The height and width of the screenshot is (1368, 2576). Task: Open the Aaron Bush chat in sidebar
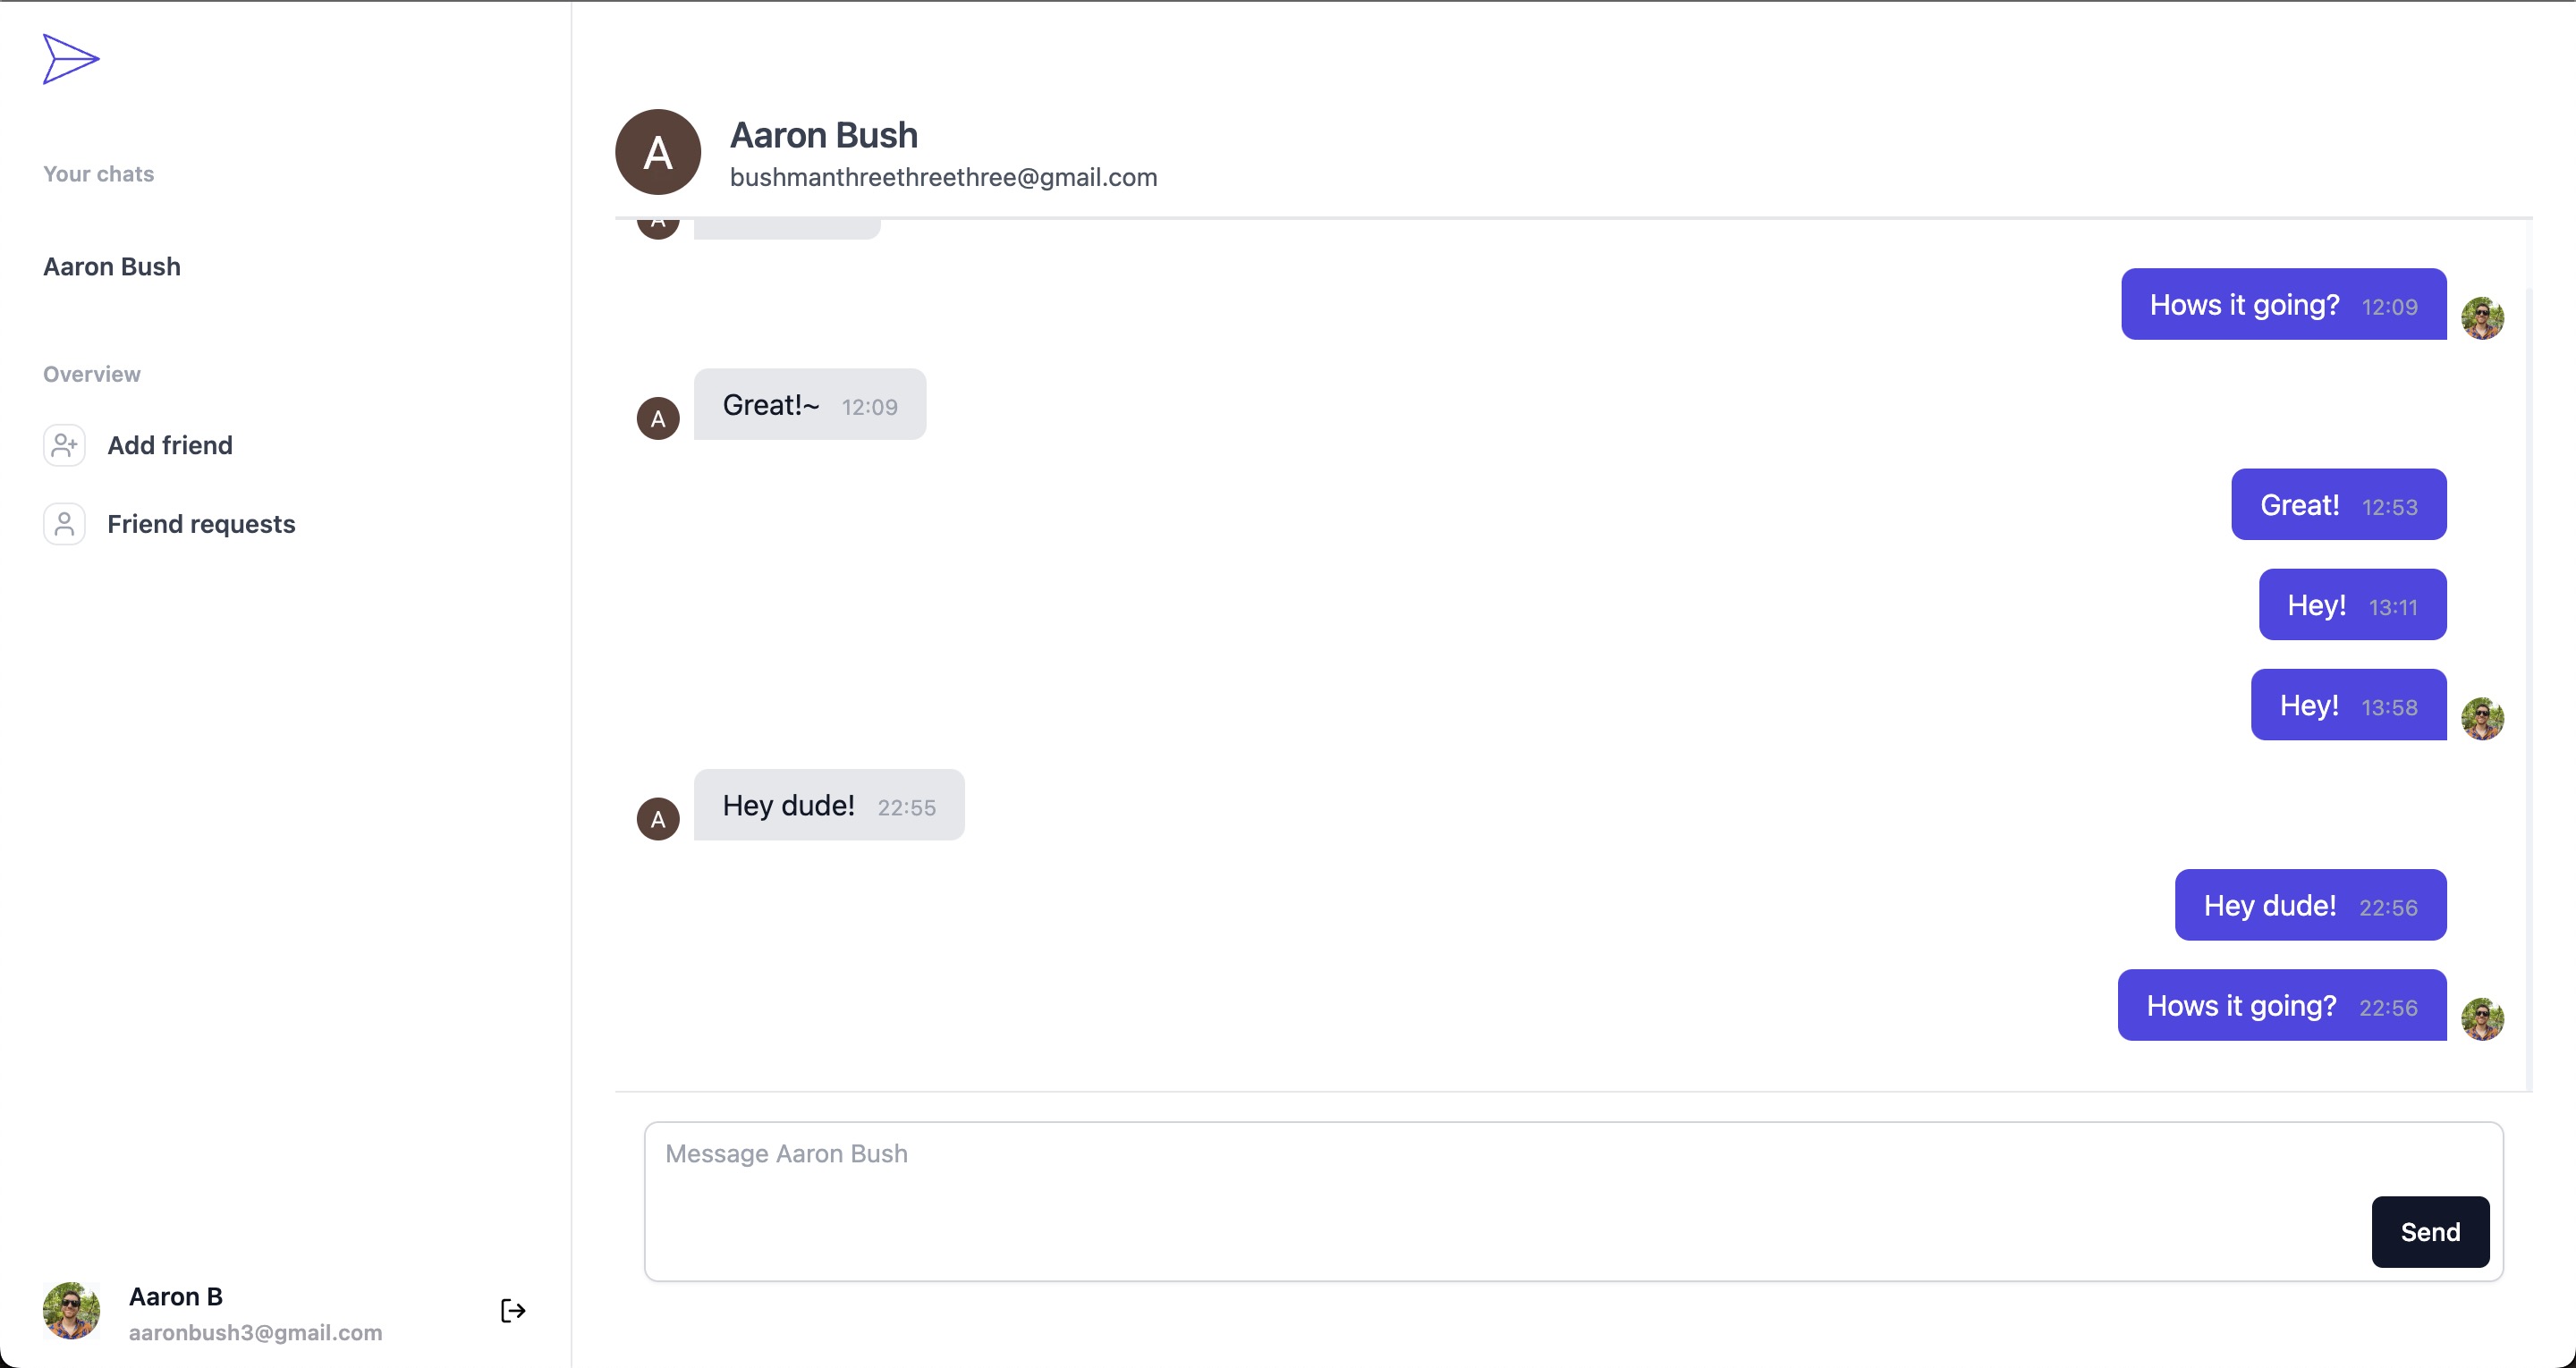[x=112, y=267]
